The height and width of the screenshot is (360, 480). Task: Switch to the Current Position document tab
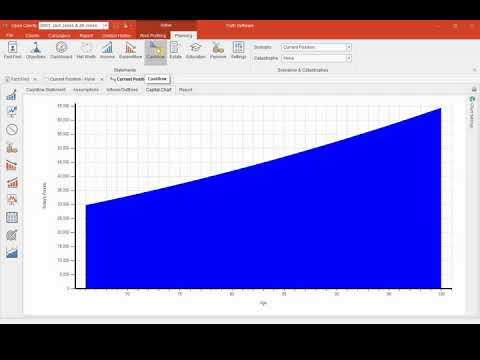pos(72,79)
